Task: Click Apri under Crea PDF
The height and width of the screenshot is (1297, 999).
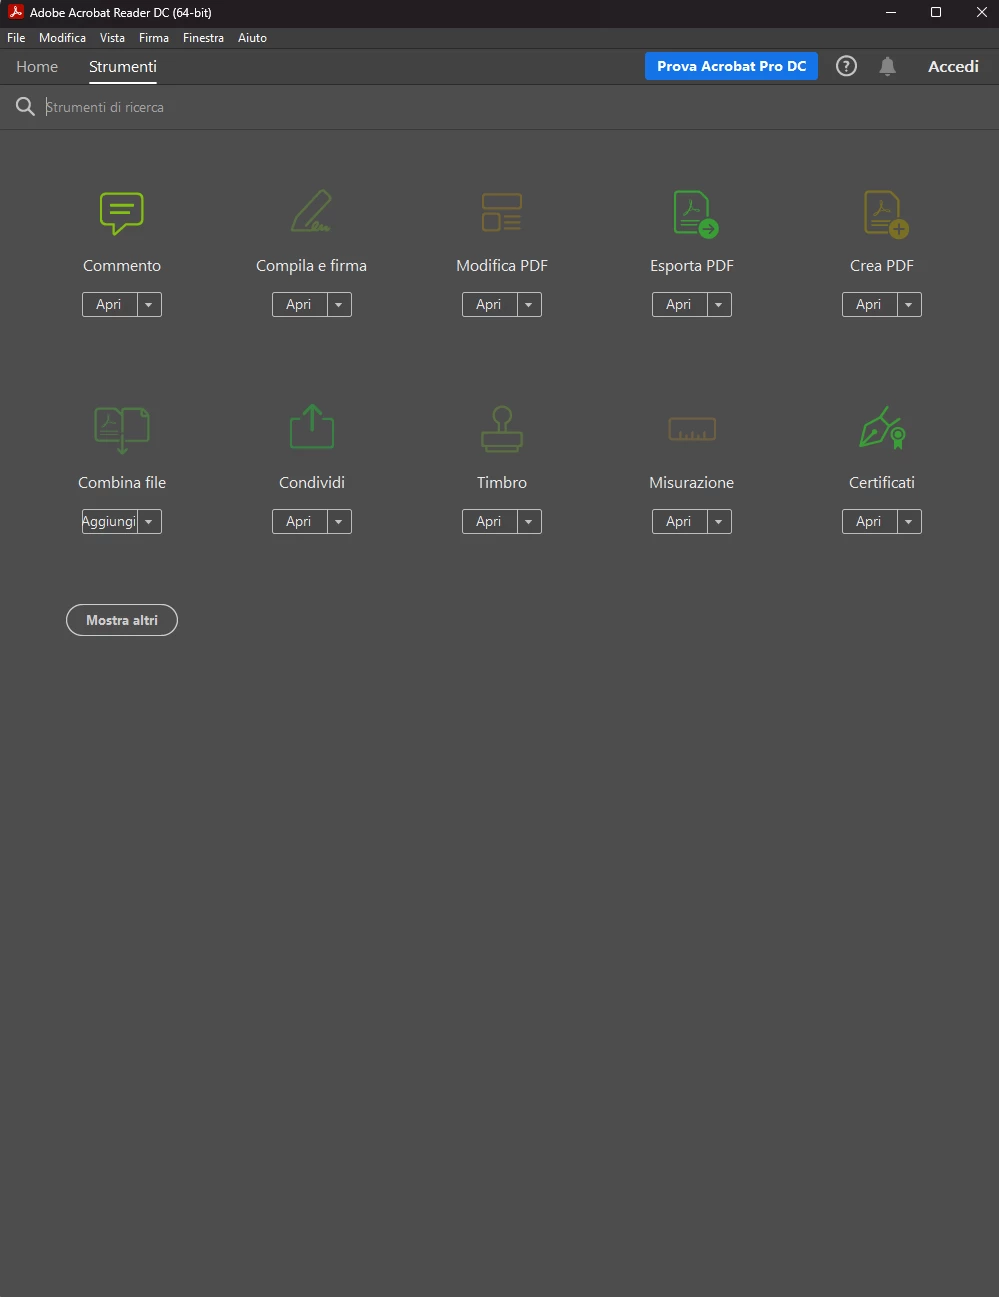Action: [x=869, y=304]
